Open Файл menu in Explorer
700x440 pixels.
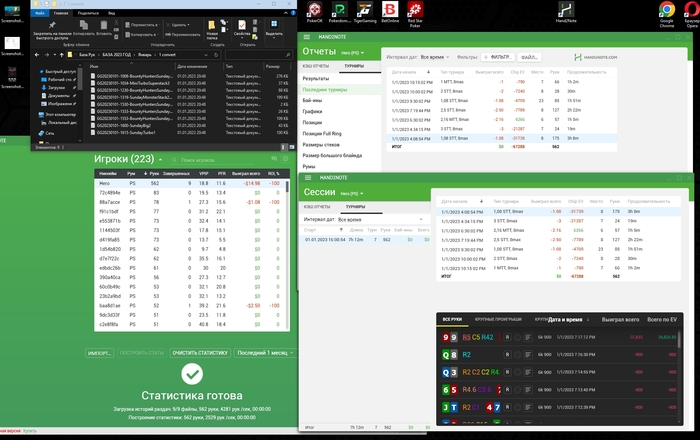(40, 13)
